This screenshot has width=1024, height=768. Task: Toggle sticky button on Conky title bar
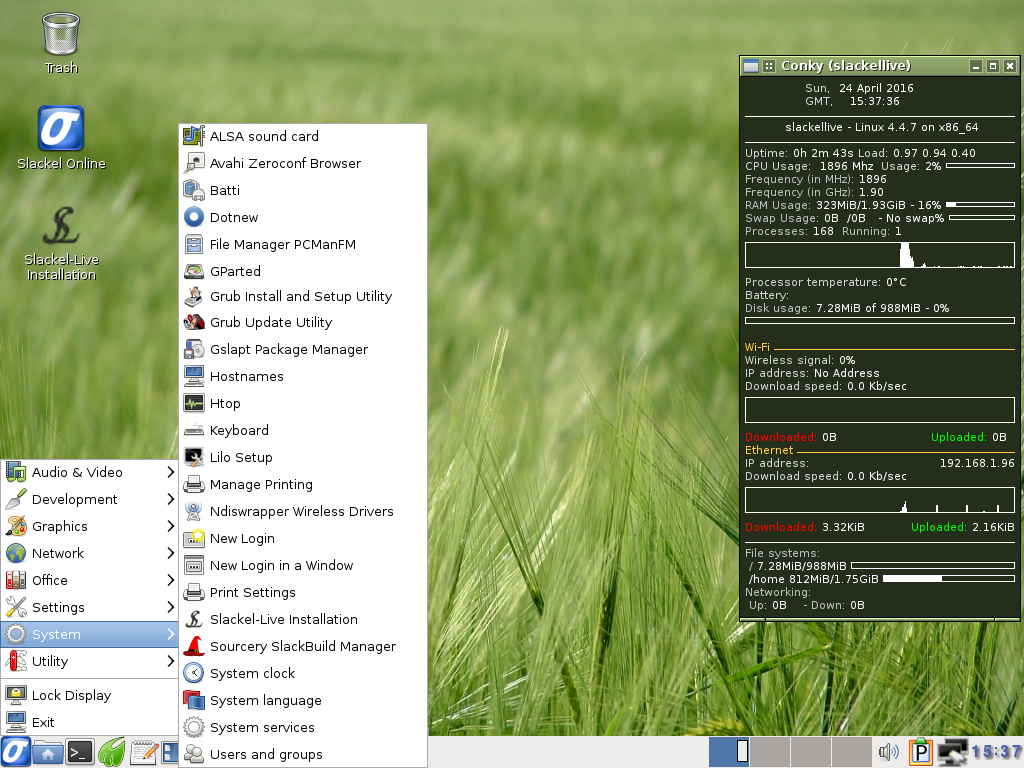(x=769, y=66)
